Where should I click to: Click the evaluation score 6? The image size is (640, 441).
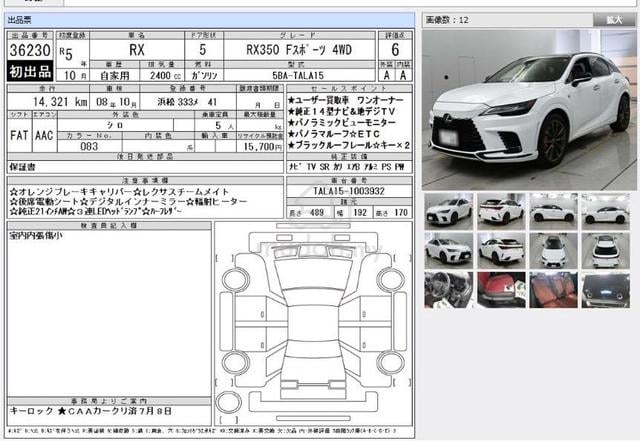click(395, 50)
